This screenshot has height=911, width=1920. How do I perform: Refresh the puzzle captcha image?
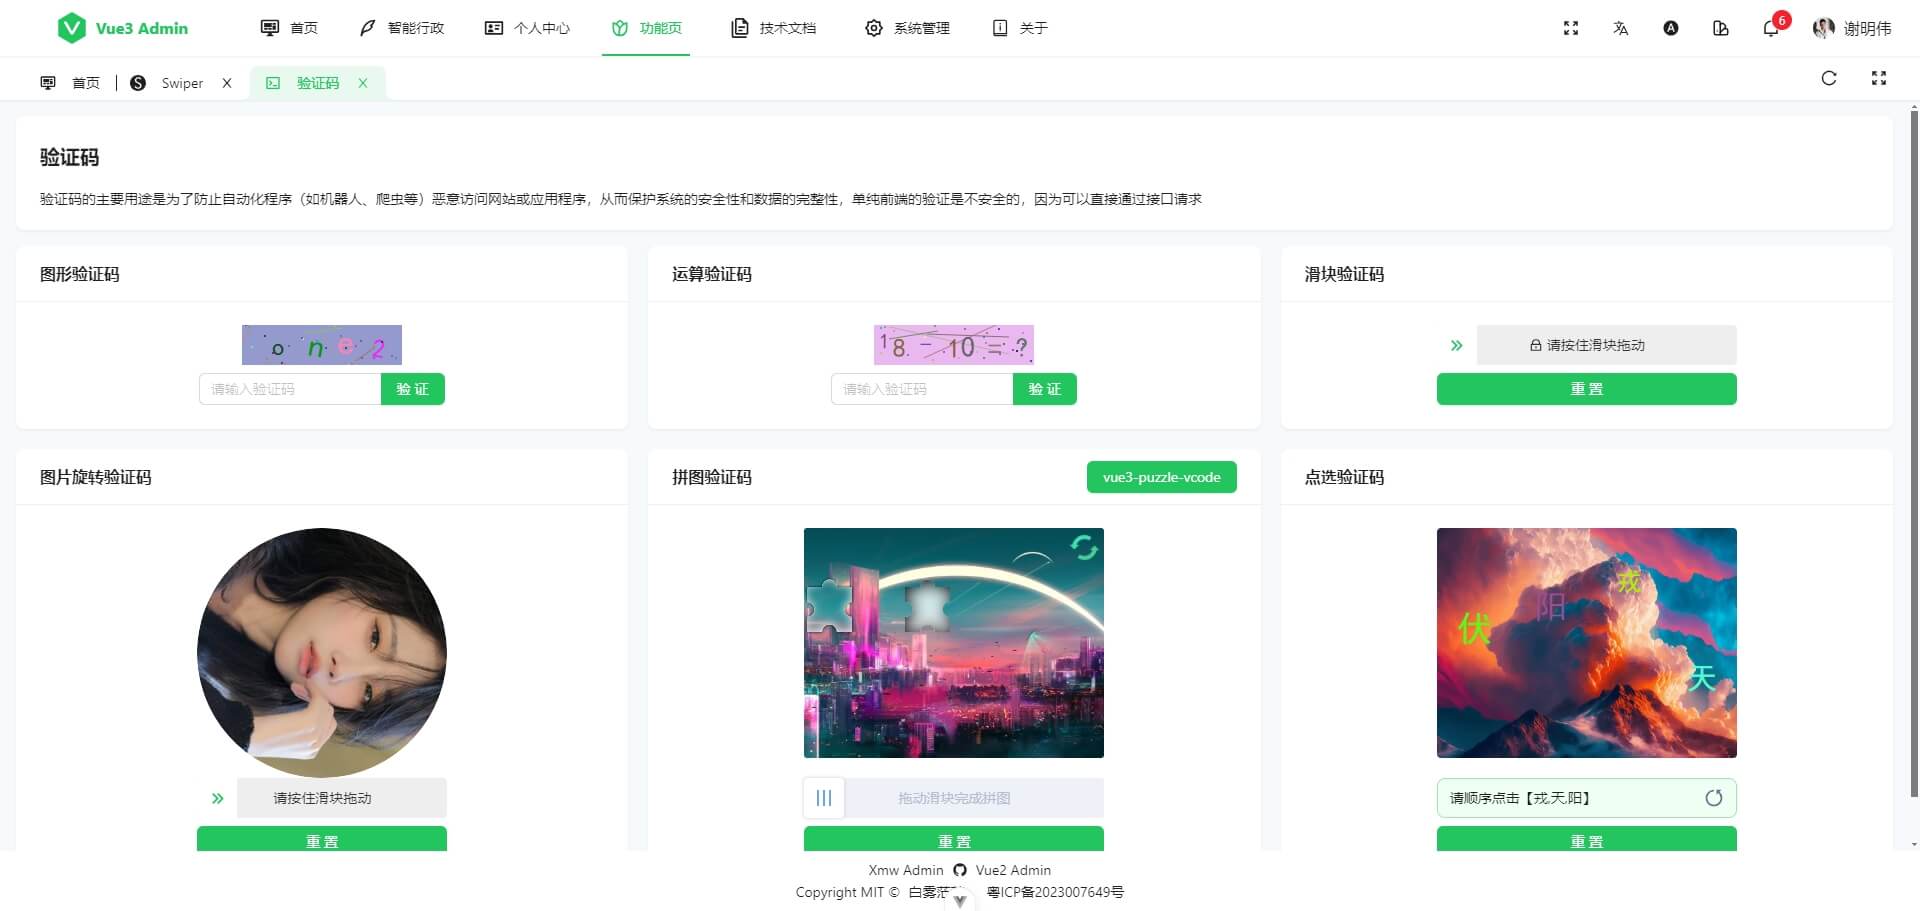tap(1084, 547)
